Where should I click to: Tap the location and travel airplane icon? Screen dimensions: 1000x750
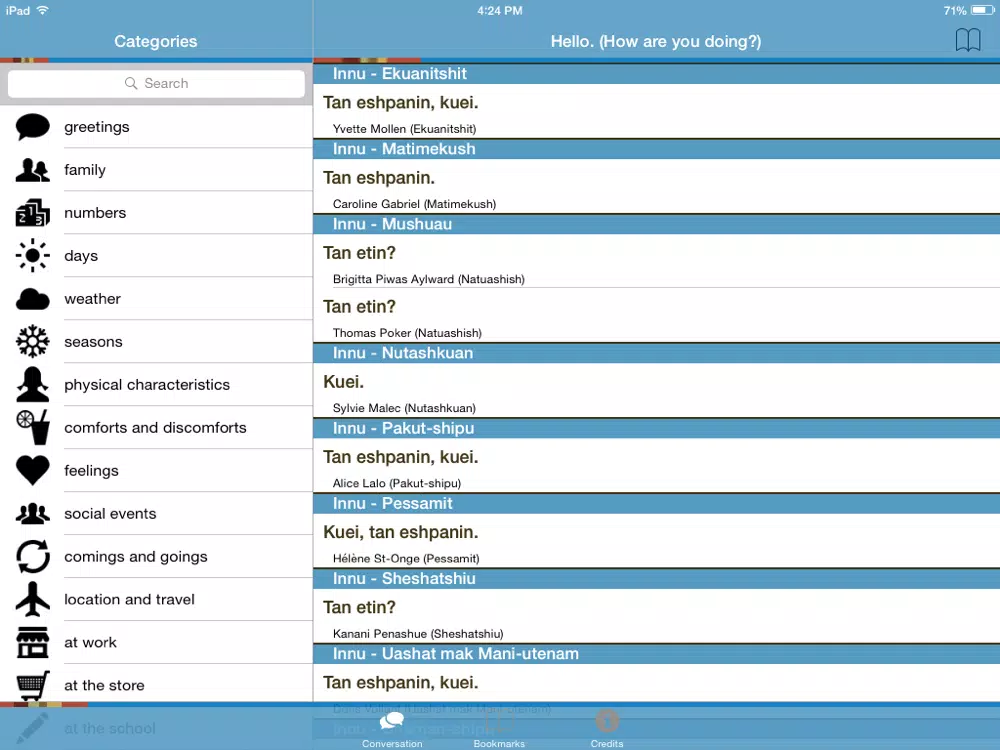[x=33, y=599]
